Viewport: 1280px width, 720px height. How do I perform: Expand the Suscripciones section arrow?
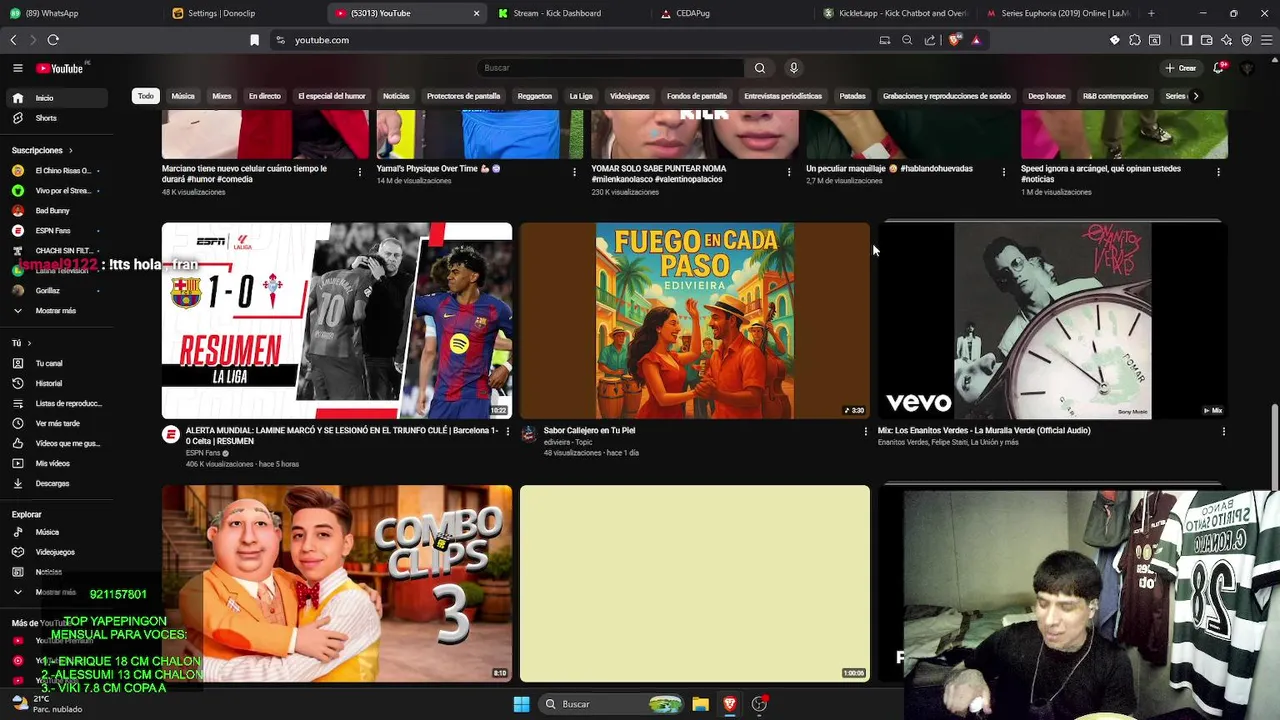tap(70, 150)
